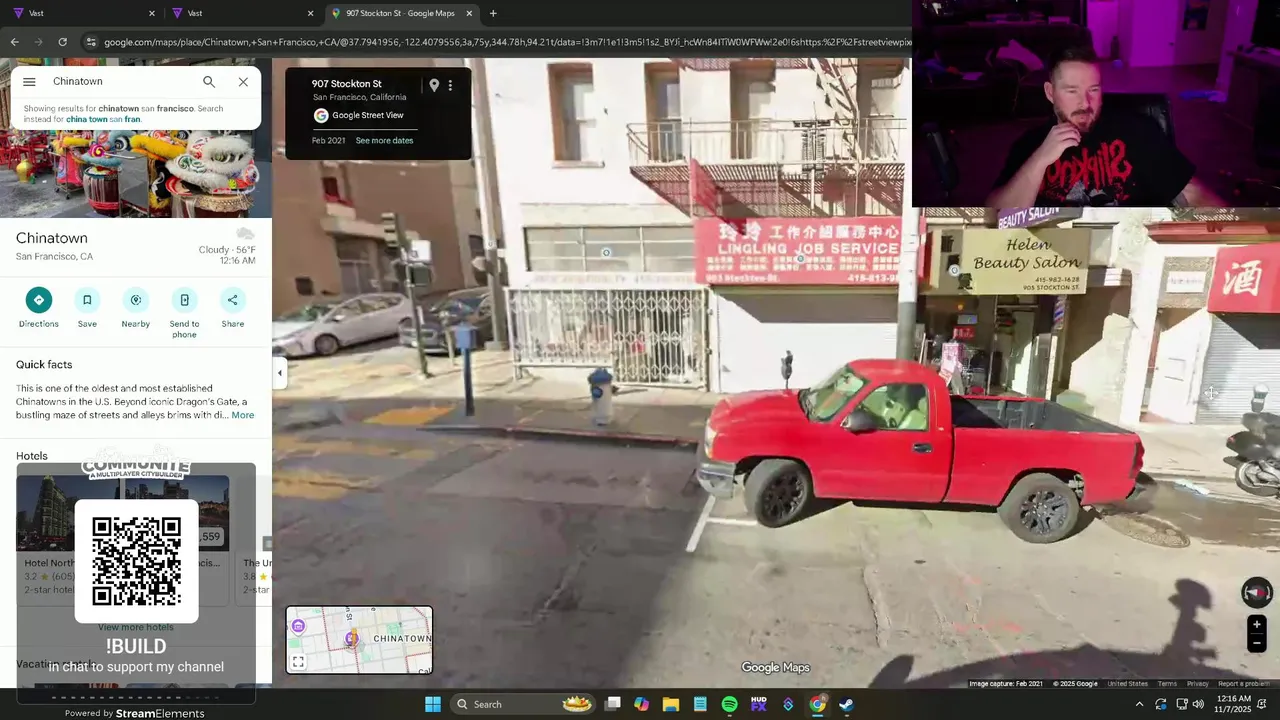The height and width of the screenshot is (720, 1280).
Task: Click the search magnifier in Maps sidebar
Action: (209, 82)
